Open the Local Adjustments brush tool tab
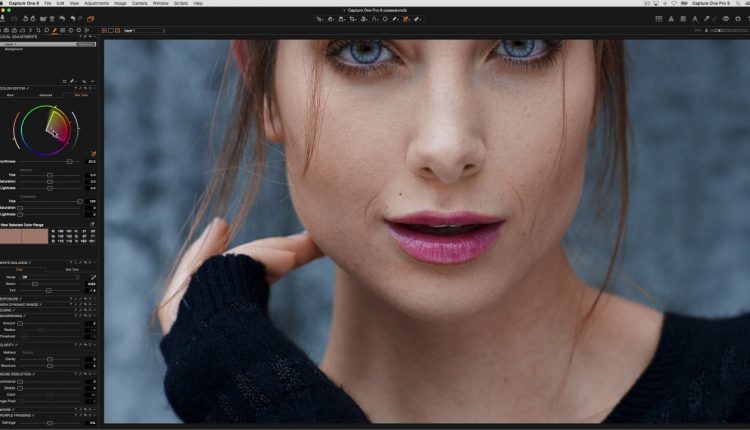Viewport: 750px width, 430px height. coord(55,30)
